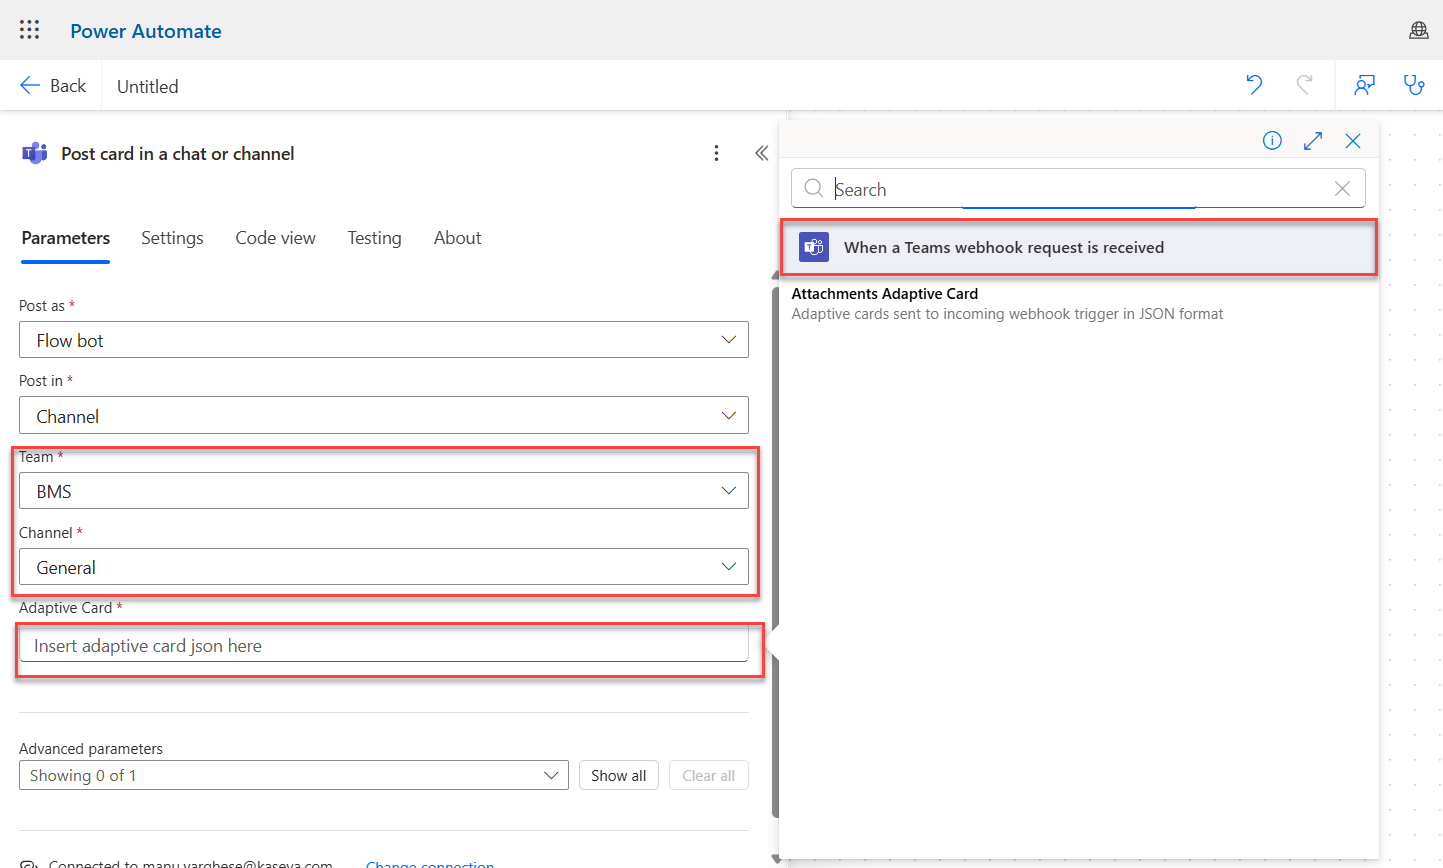Go back using the Back arrow
The height and width of the screenshot is (868, 1443).
(x=53, y=86)
